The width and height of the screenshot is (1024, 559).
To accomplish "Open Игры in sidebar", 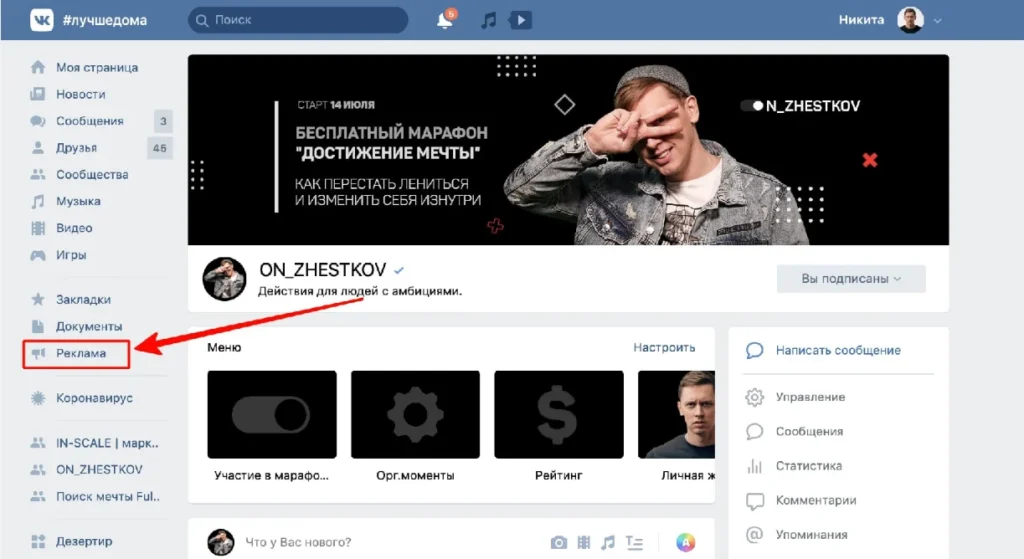I will (71, 255).
